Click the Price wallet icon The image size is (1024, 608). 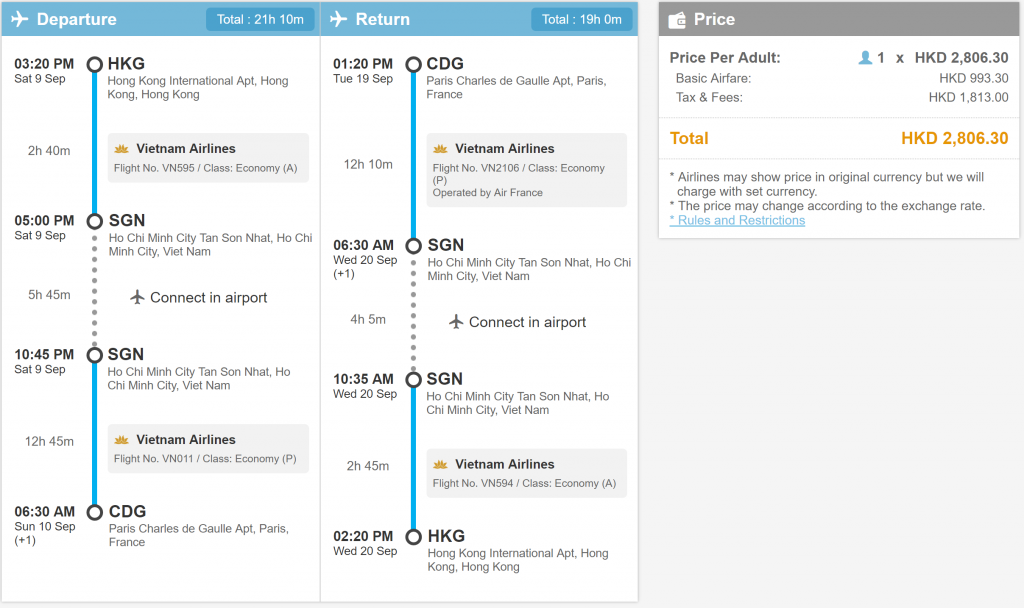(677, 20)
